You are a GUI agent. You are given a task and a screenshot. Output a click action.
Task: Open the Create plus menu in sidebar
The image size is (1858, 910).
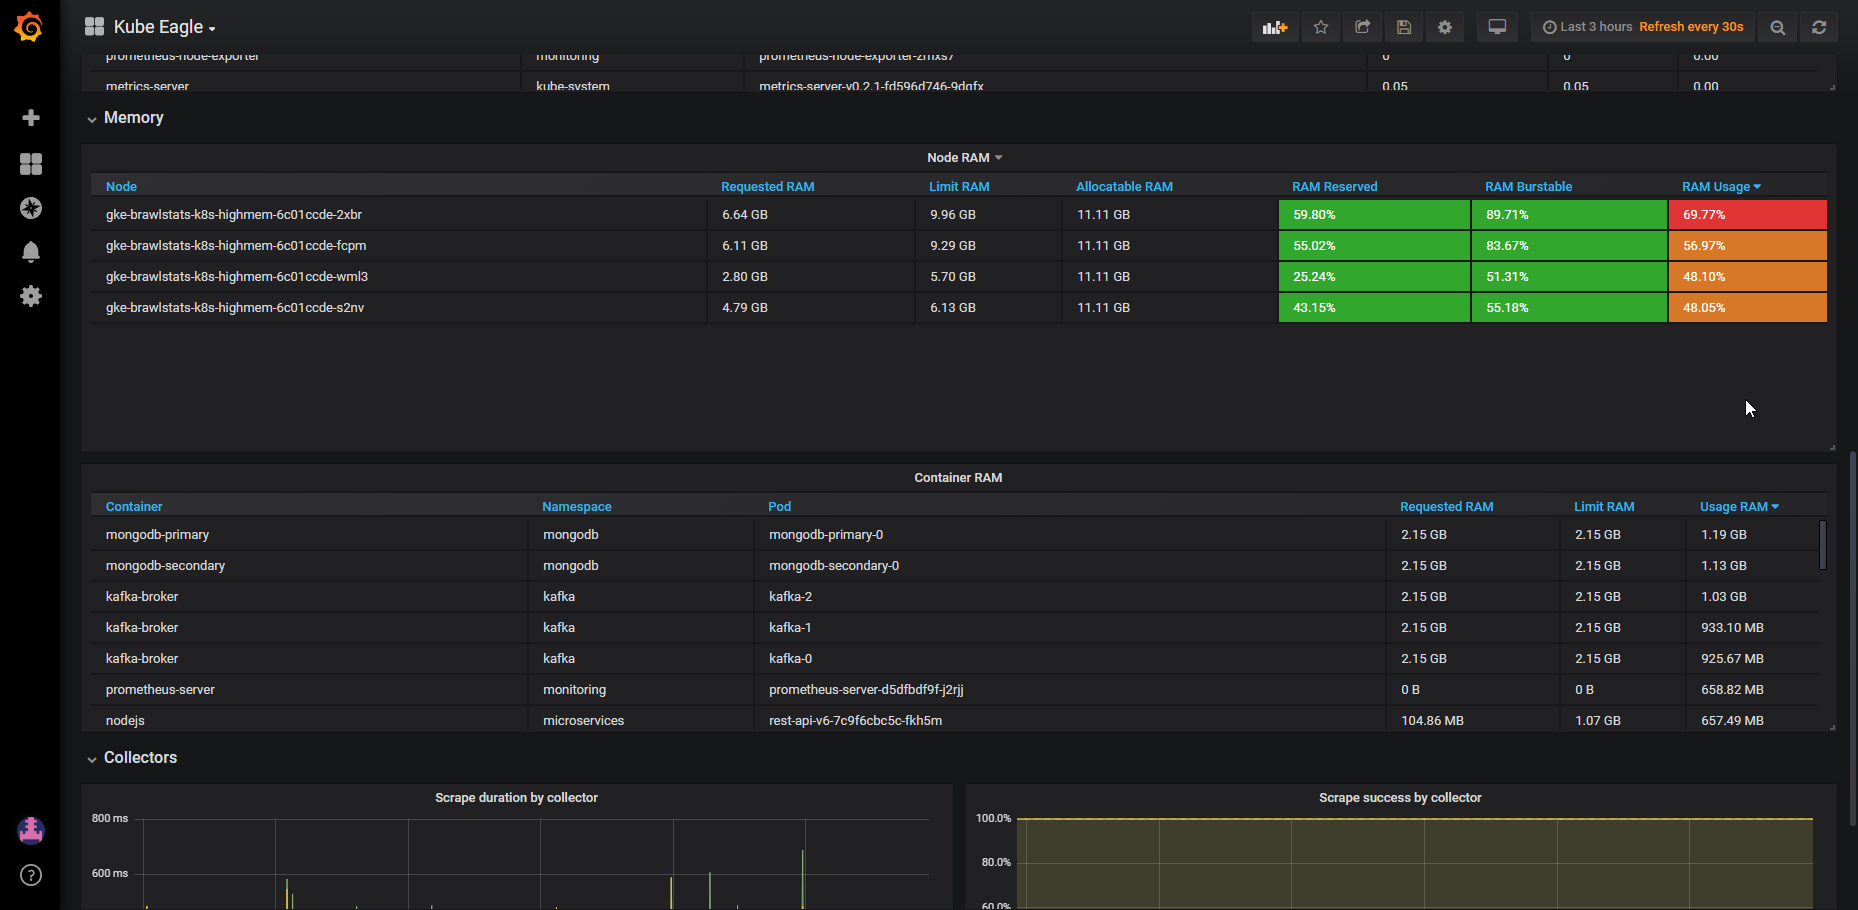31,118
